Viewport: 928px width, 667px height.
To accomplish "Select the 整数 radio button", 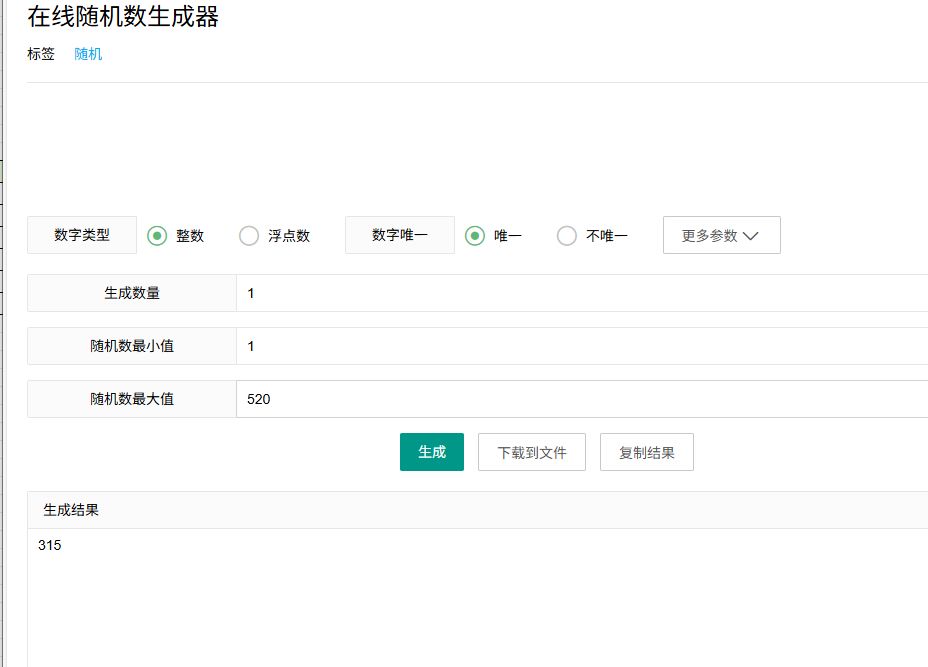I will (157, 236).
